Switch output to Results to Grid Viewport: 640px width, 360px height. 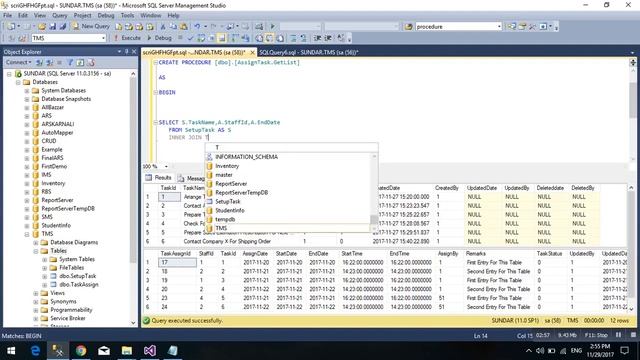point(269,38)
